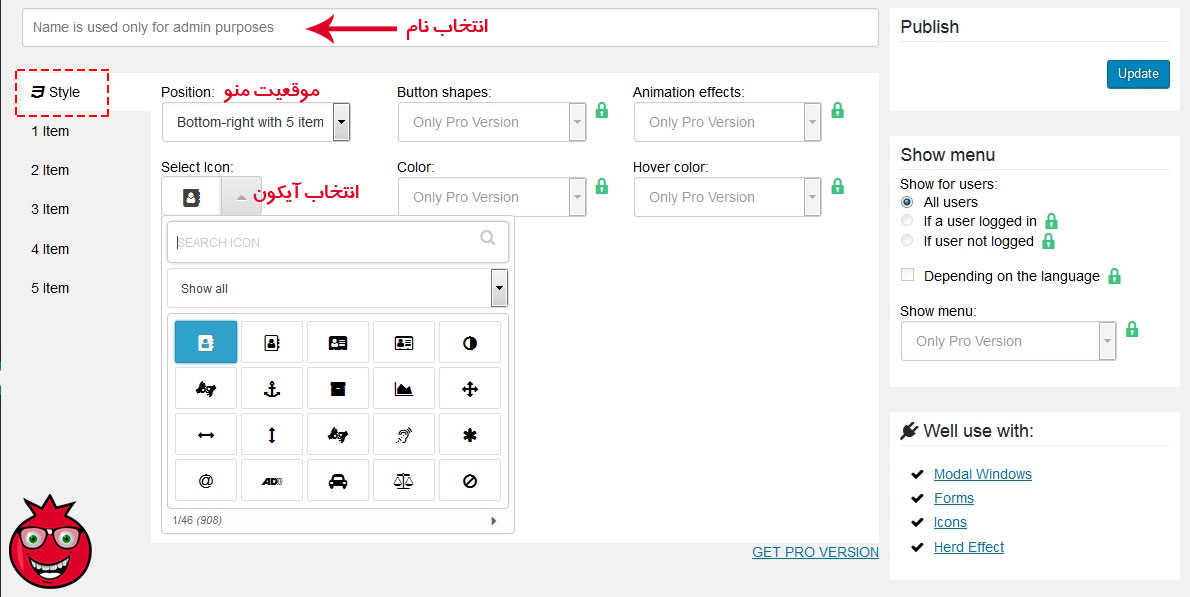Screen dimensions: 1190x597
Task: Select the area chart icon
Action: point(403,387)
